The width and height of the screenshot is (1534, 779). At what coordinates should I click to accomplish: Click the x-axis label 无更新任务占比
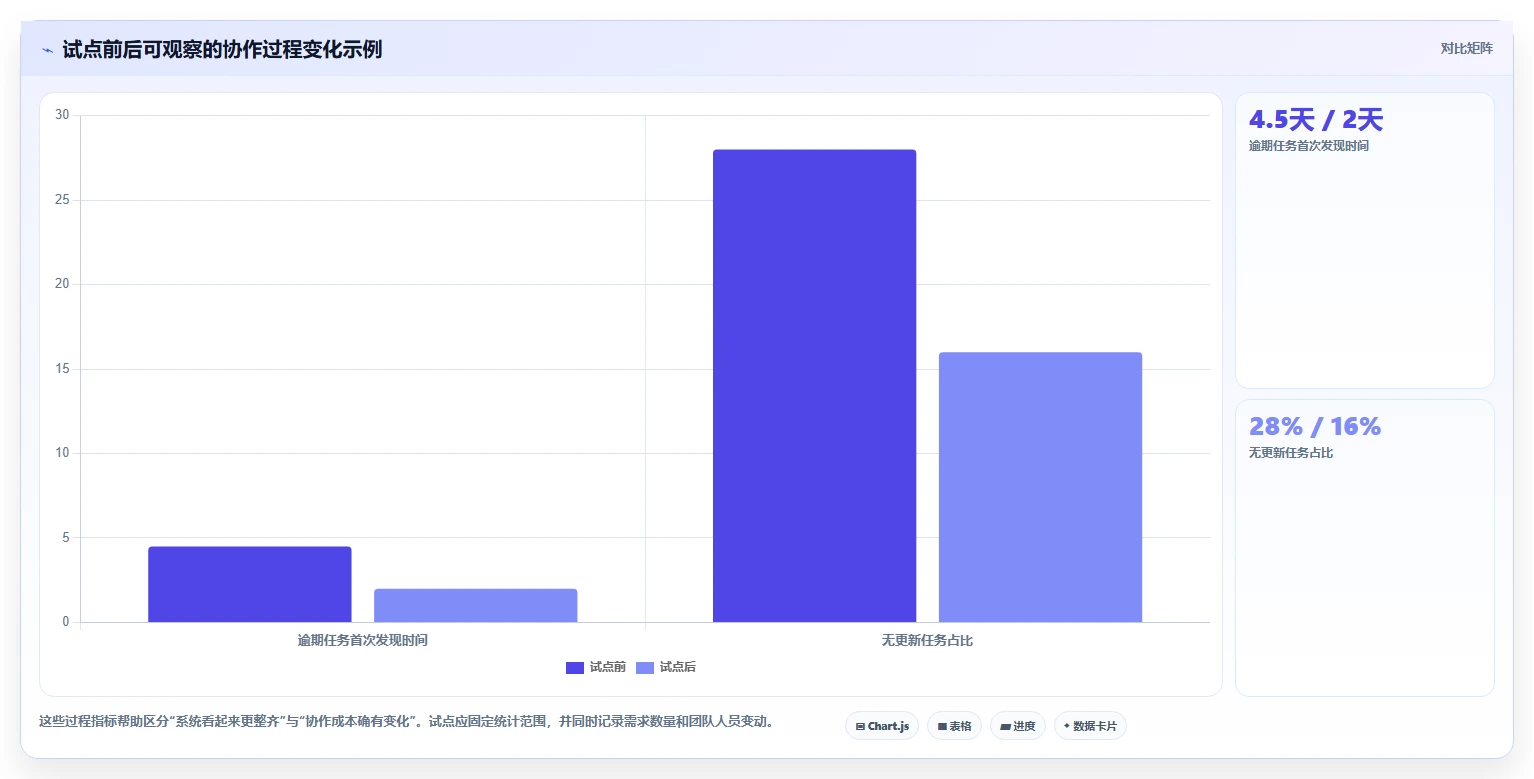tap(927, 640)
